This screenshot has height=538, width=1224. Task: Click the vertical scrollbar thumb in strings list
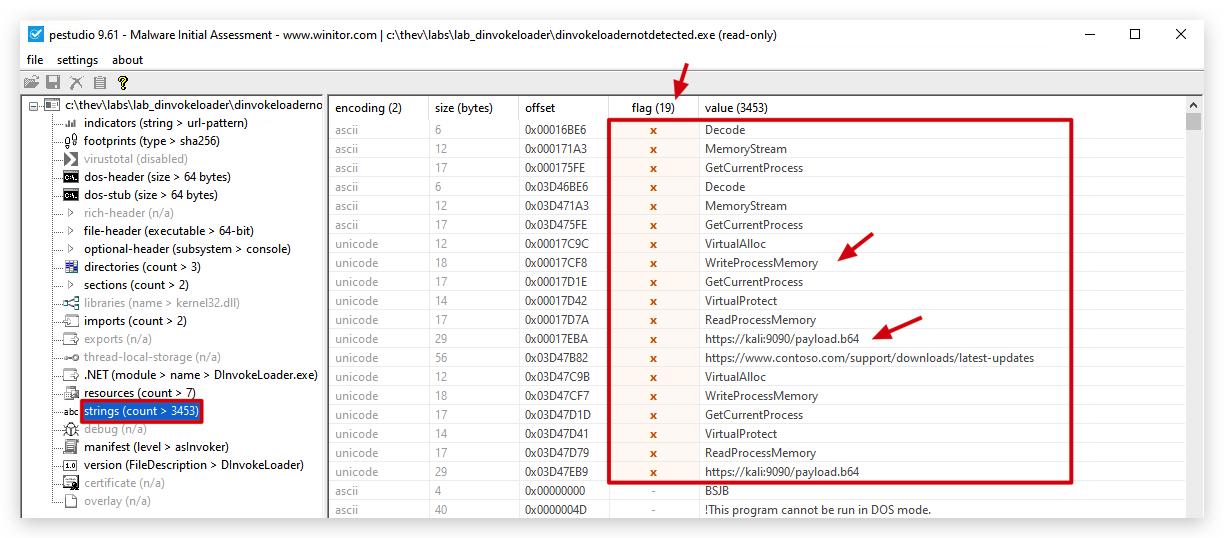(1193, 122)
